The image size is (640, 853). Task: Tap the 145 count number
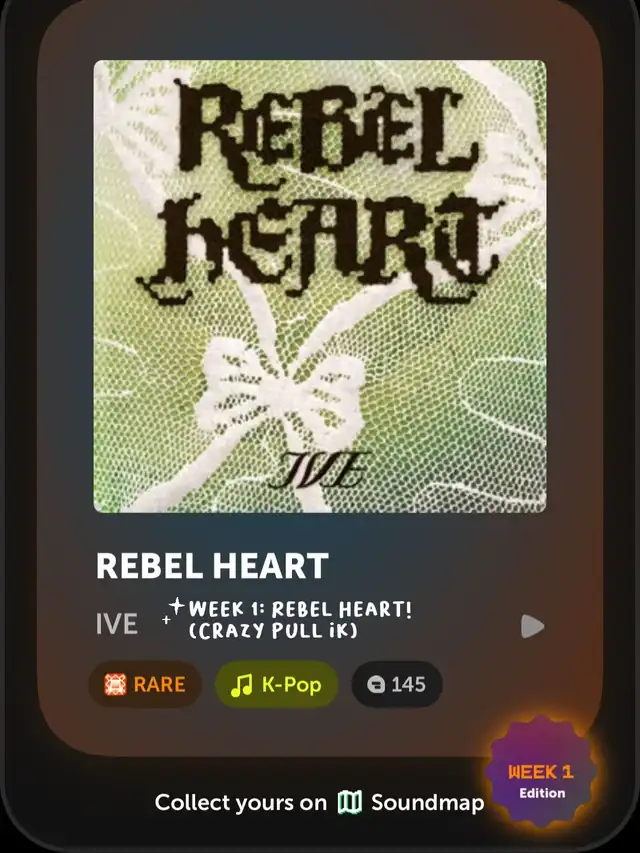[408, 684]
